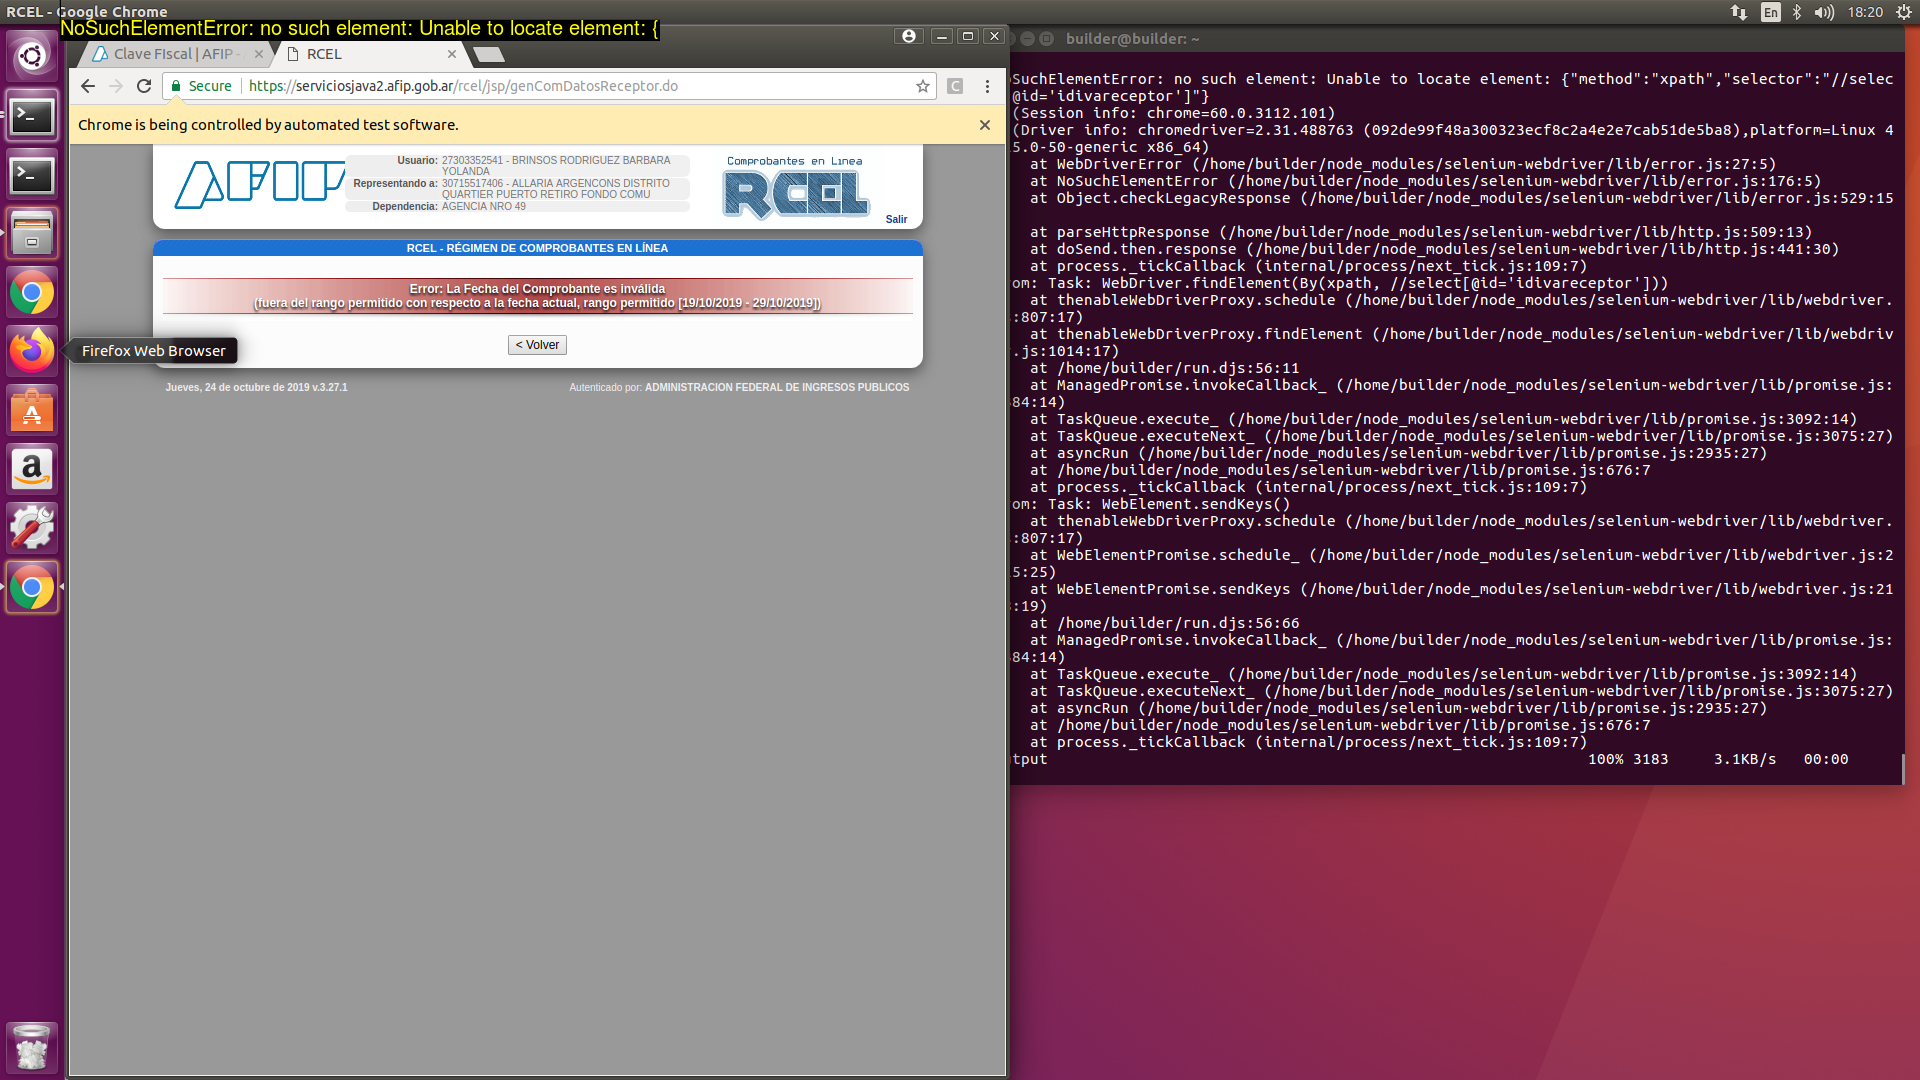Open Amazon launcher icon
The height and width of the screenshot is (1080, 1920).
pyautogui.click(x=32, y=469)
